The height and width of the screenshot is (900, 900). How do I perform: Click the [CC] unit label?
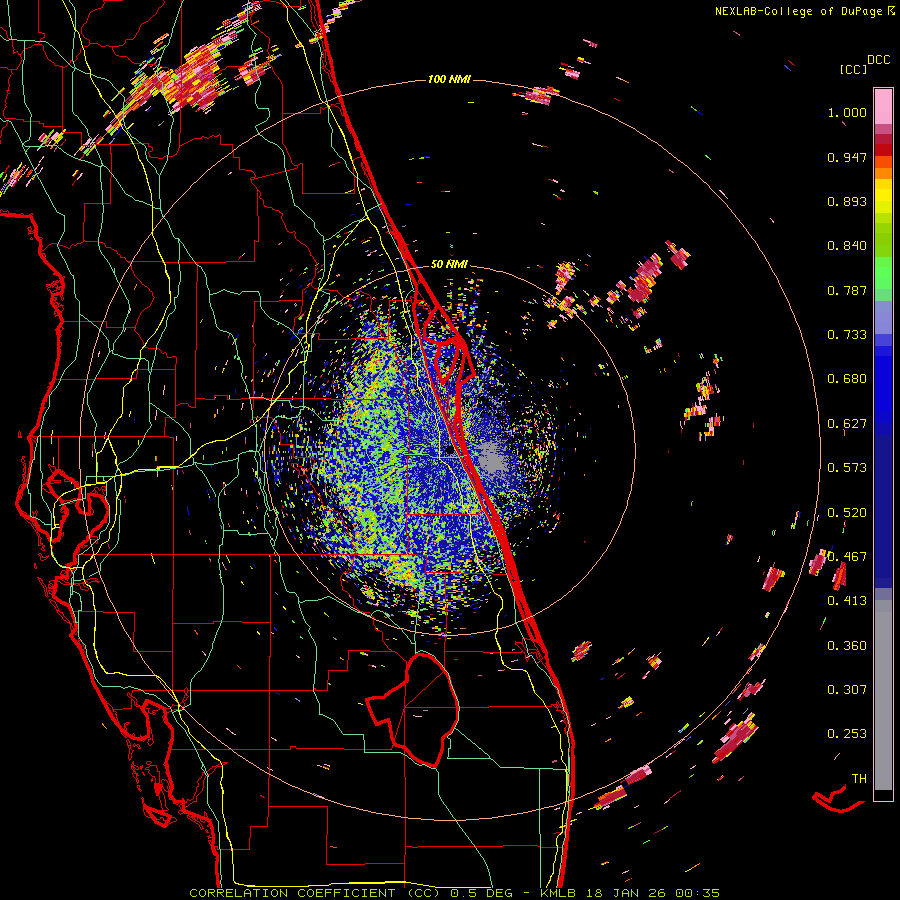coord(853,69)
